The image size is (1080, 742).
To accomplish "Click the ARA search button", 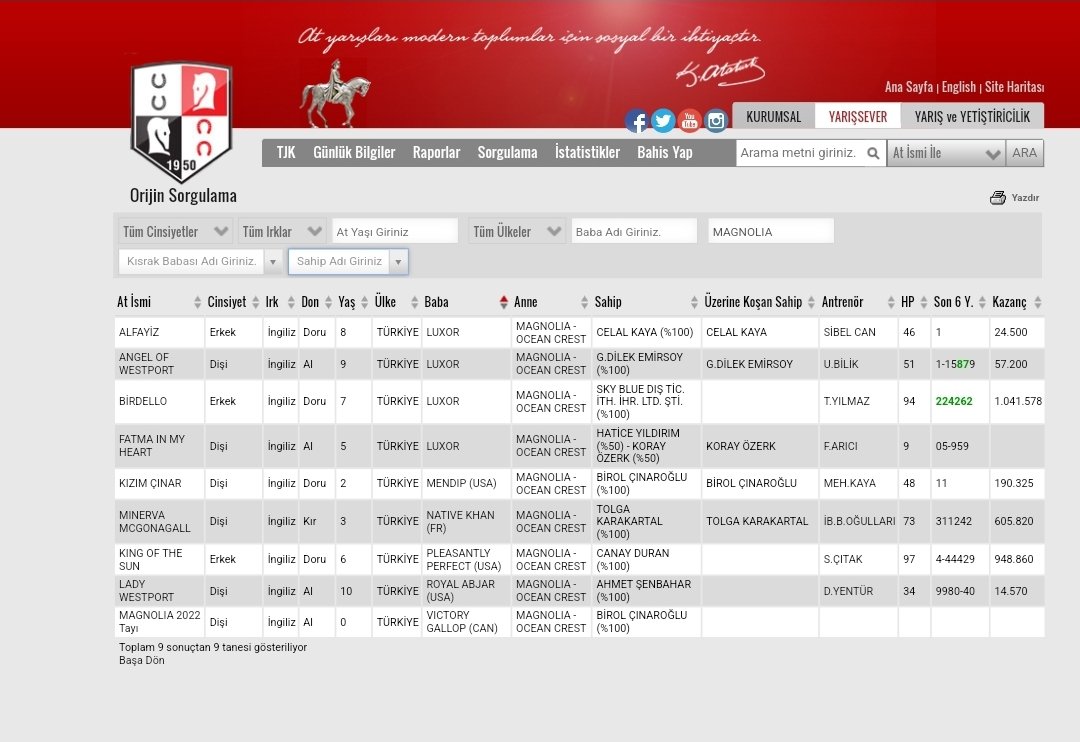I will tap(1024, 153).
